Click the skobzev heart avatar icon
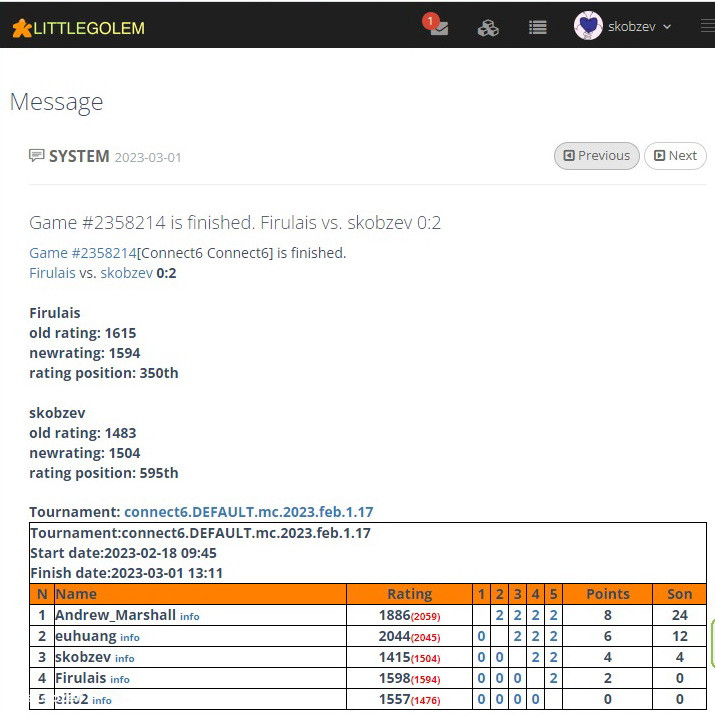This screenshot has width=715, height=718. 588,26
